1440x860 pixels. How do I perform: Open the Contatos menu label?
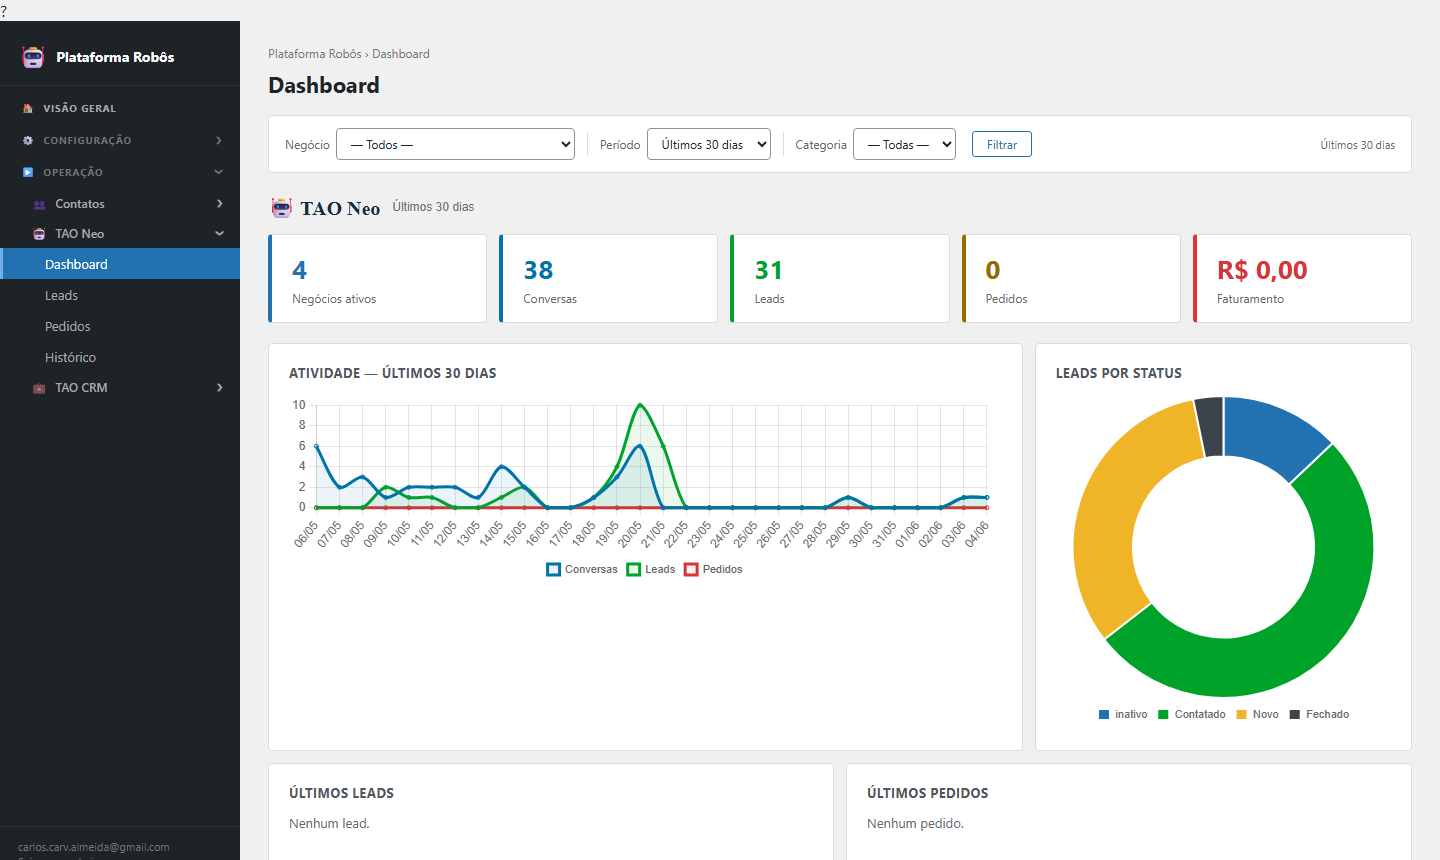click(80, 204)
